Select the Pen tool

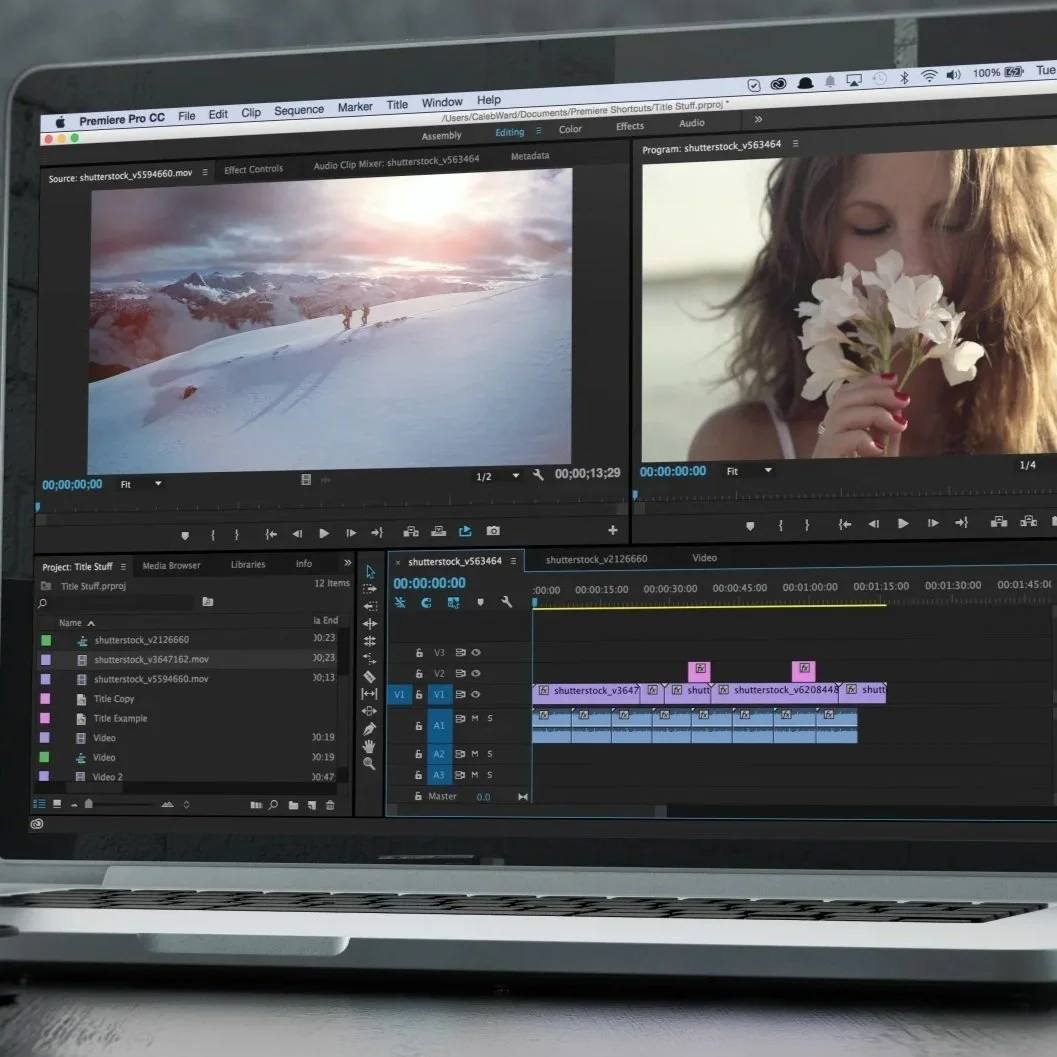tap(369, 729)
